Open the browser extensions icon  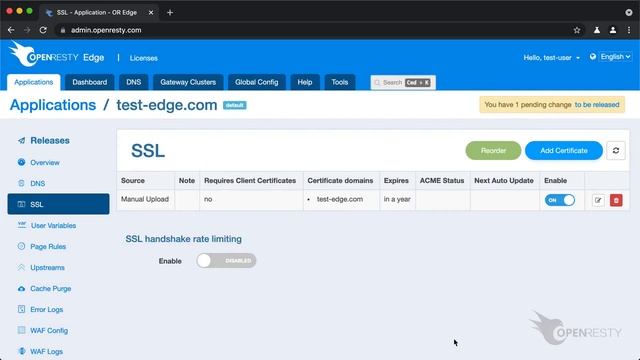point(597,30)
